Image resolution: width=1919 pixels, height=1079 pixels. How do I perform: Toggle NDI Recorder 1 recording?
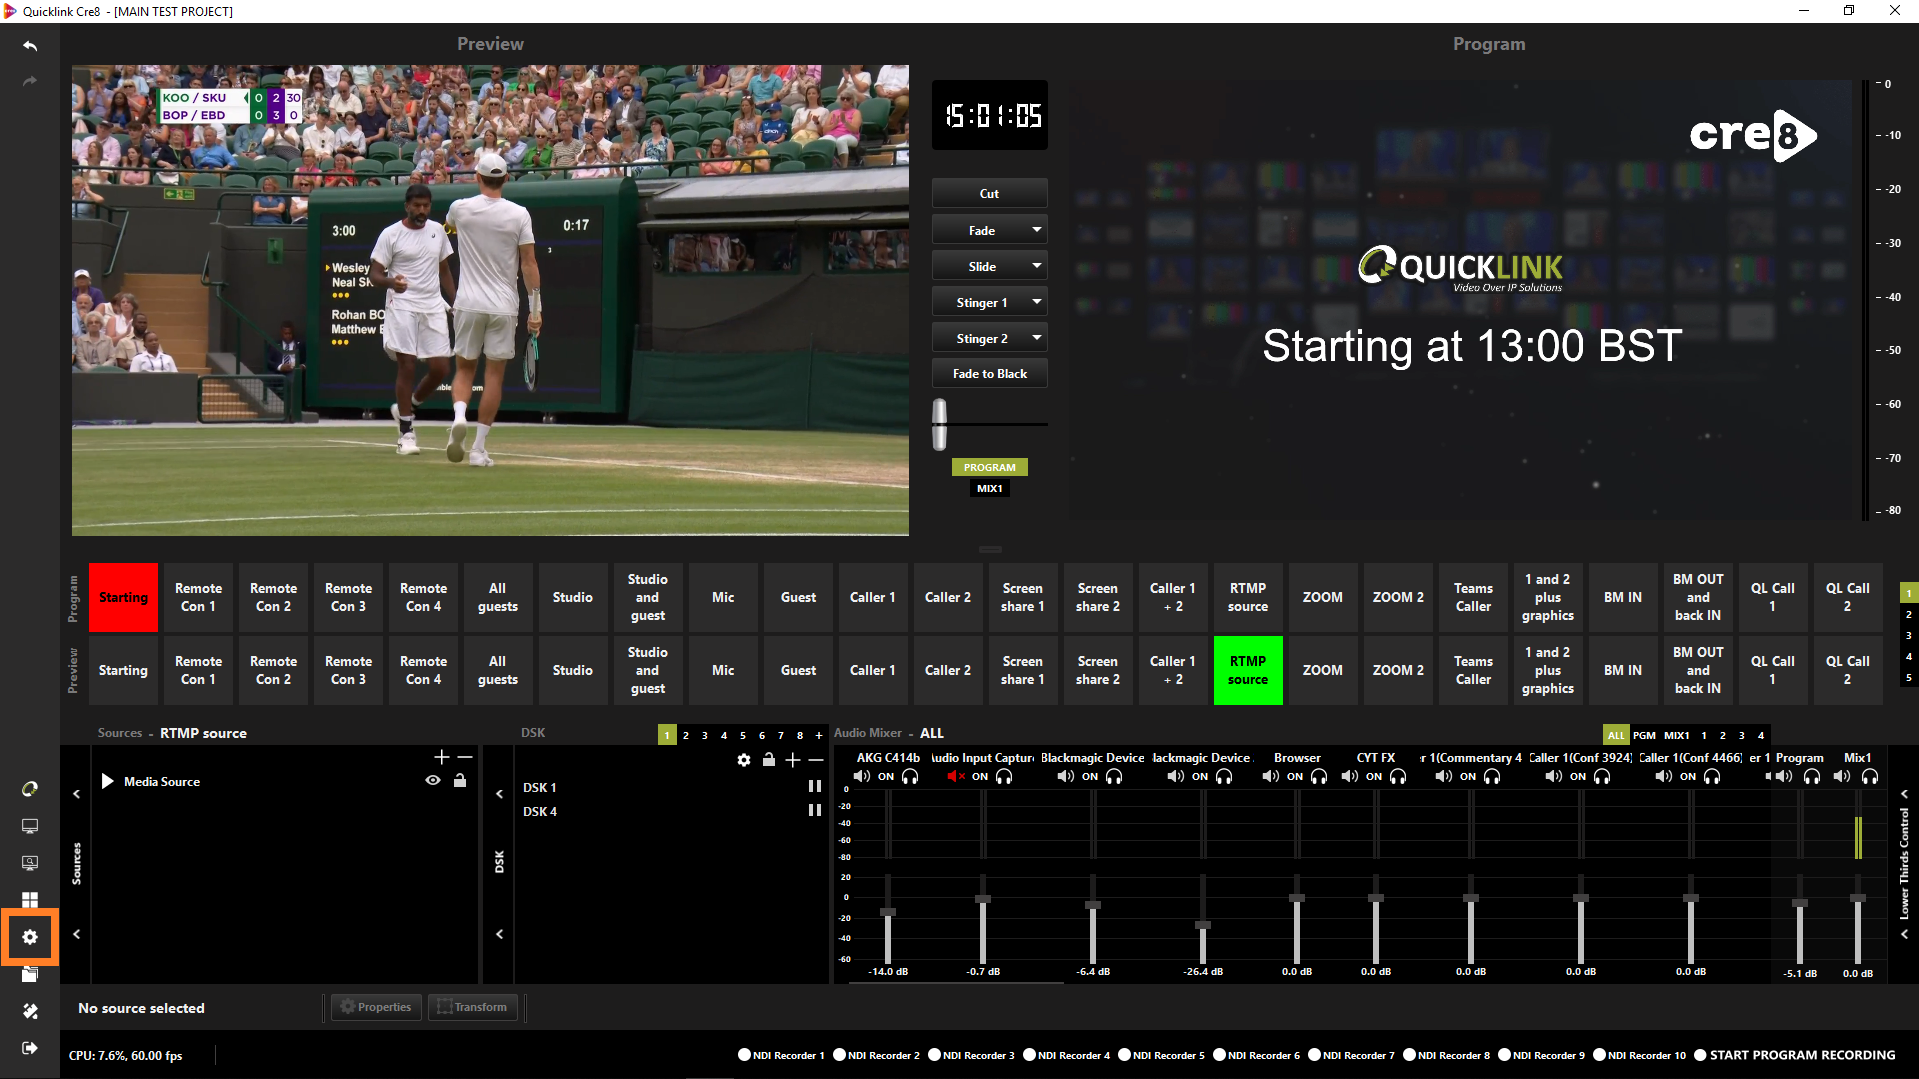[x=781, y=1055]
